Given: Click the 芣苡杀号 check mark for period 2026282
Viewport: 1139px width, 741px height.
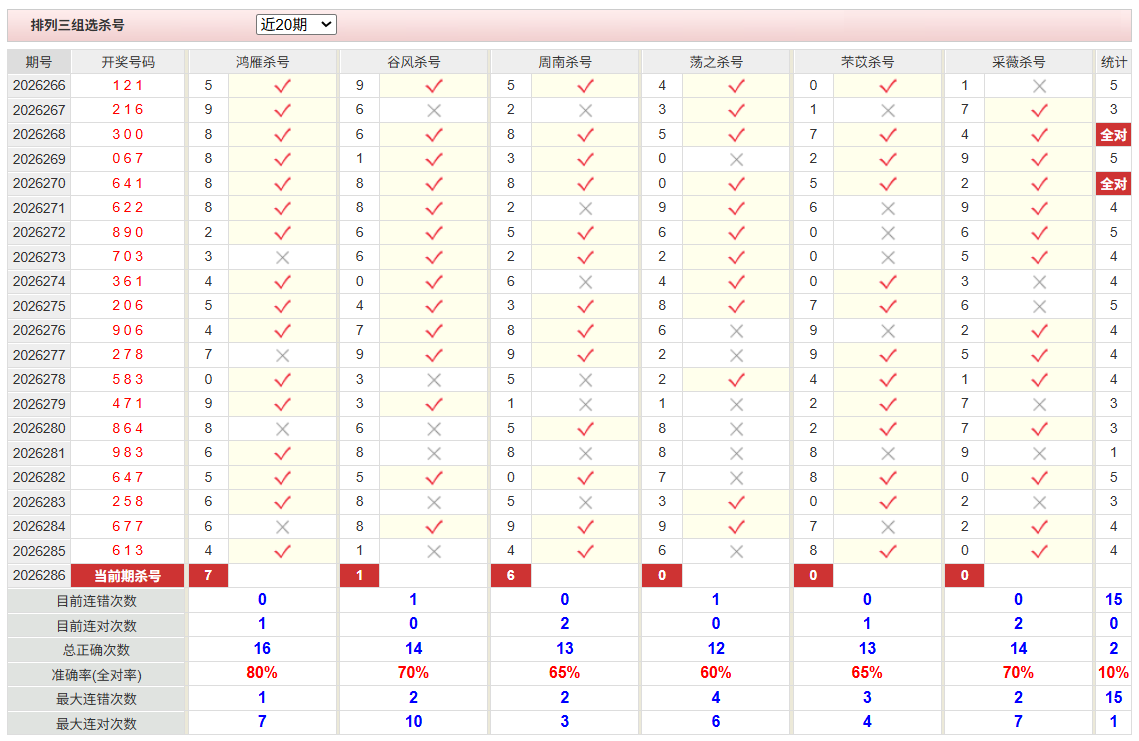Looking at the screenshot, I should point(888,478).
